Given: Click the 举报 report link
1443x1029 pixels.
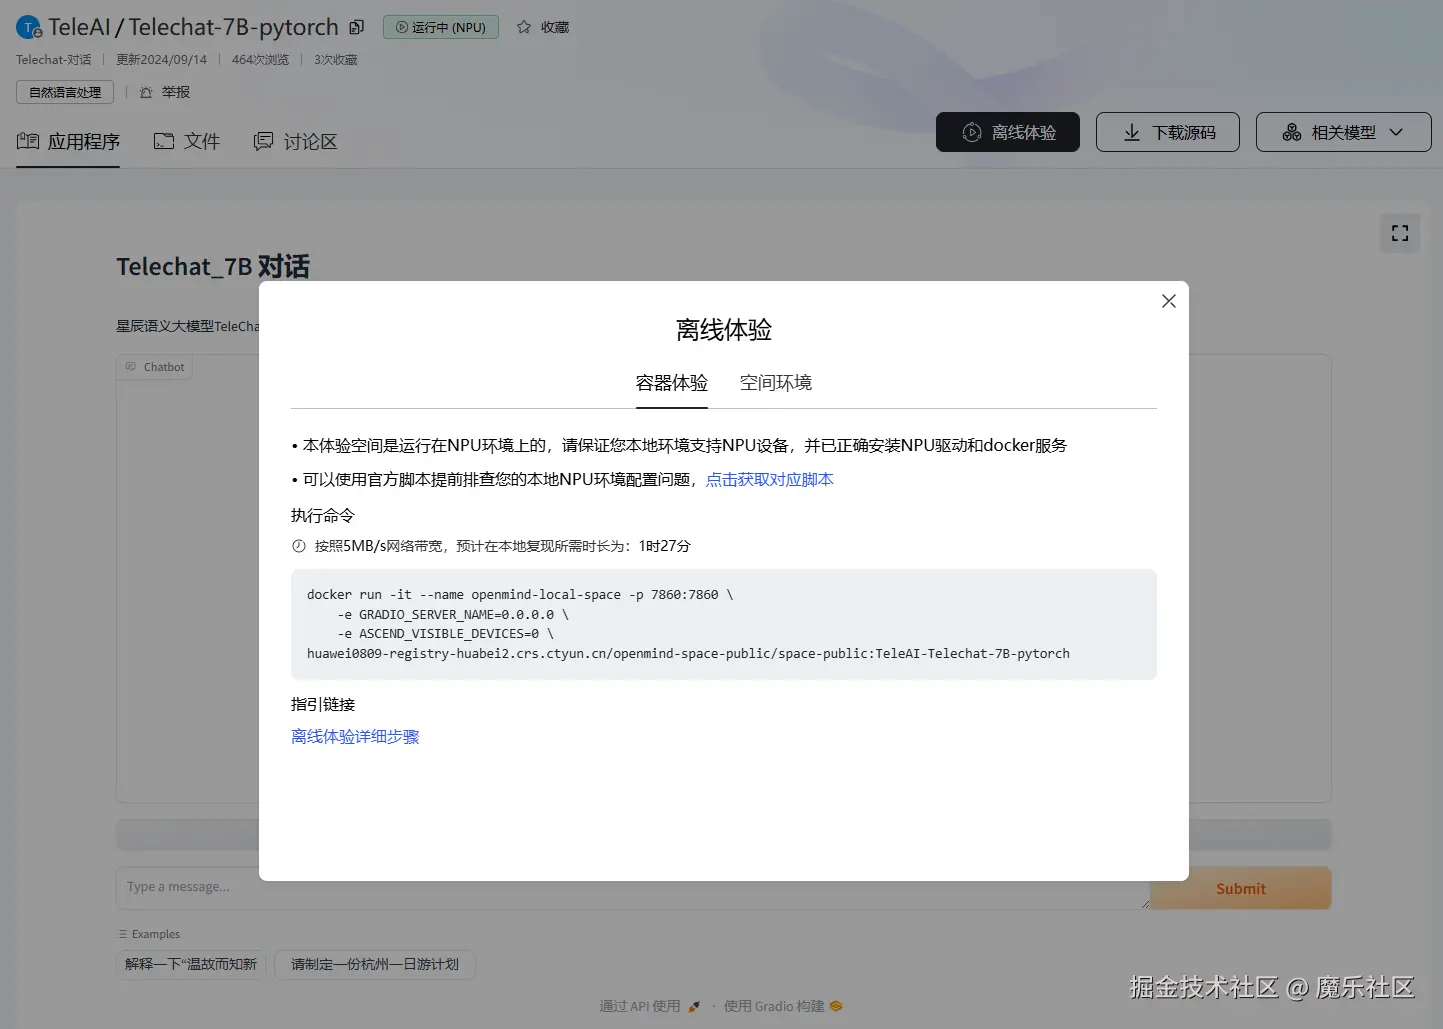Looking at the screenshot, I should pyautogui.click(x=165, y=92).
